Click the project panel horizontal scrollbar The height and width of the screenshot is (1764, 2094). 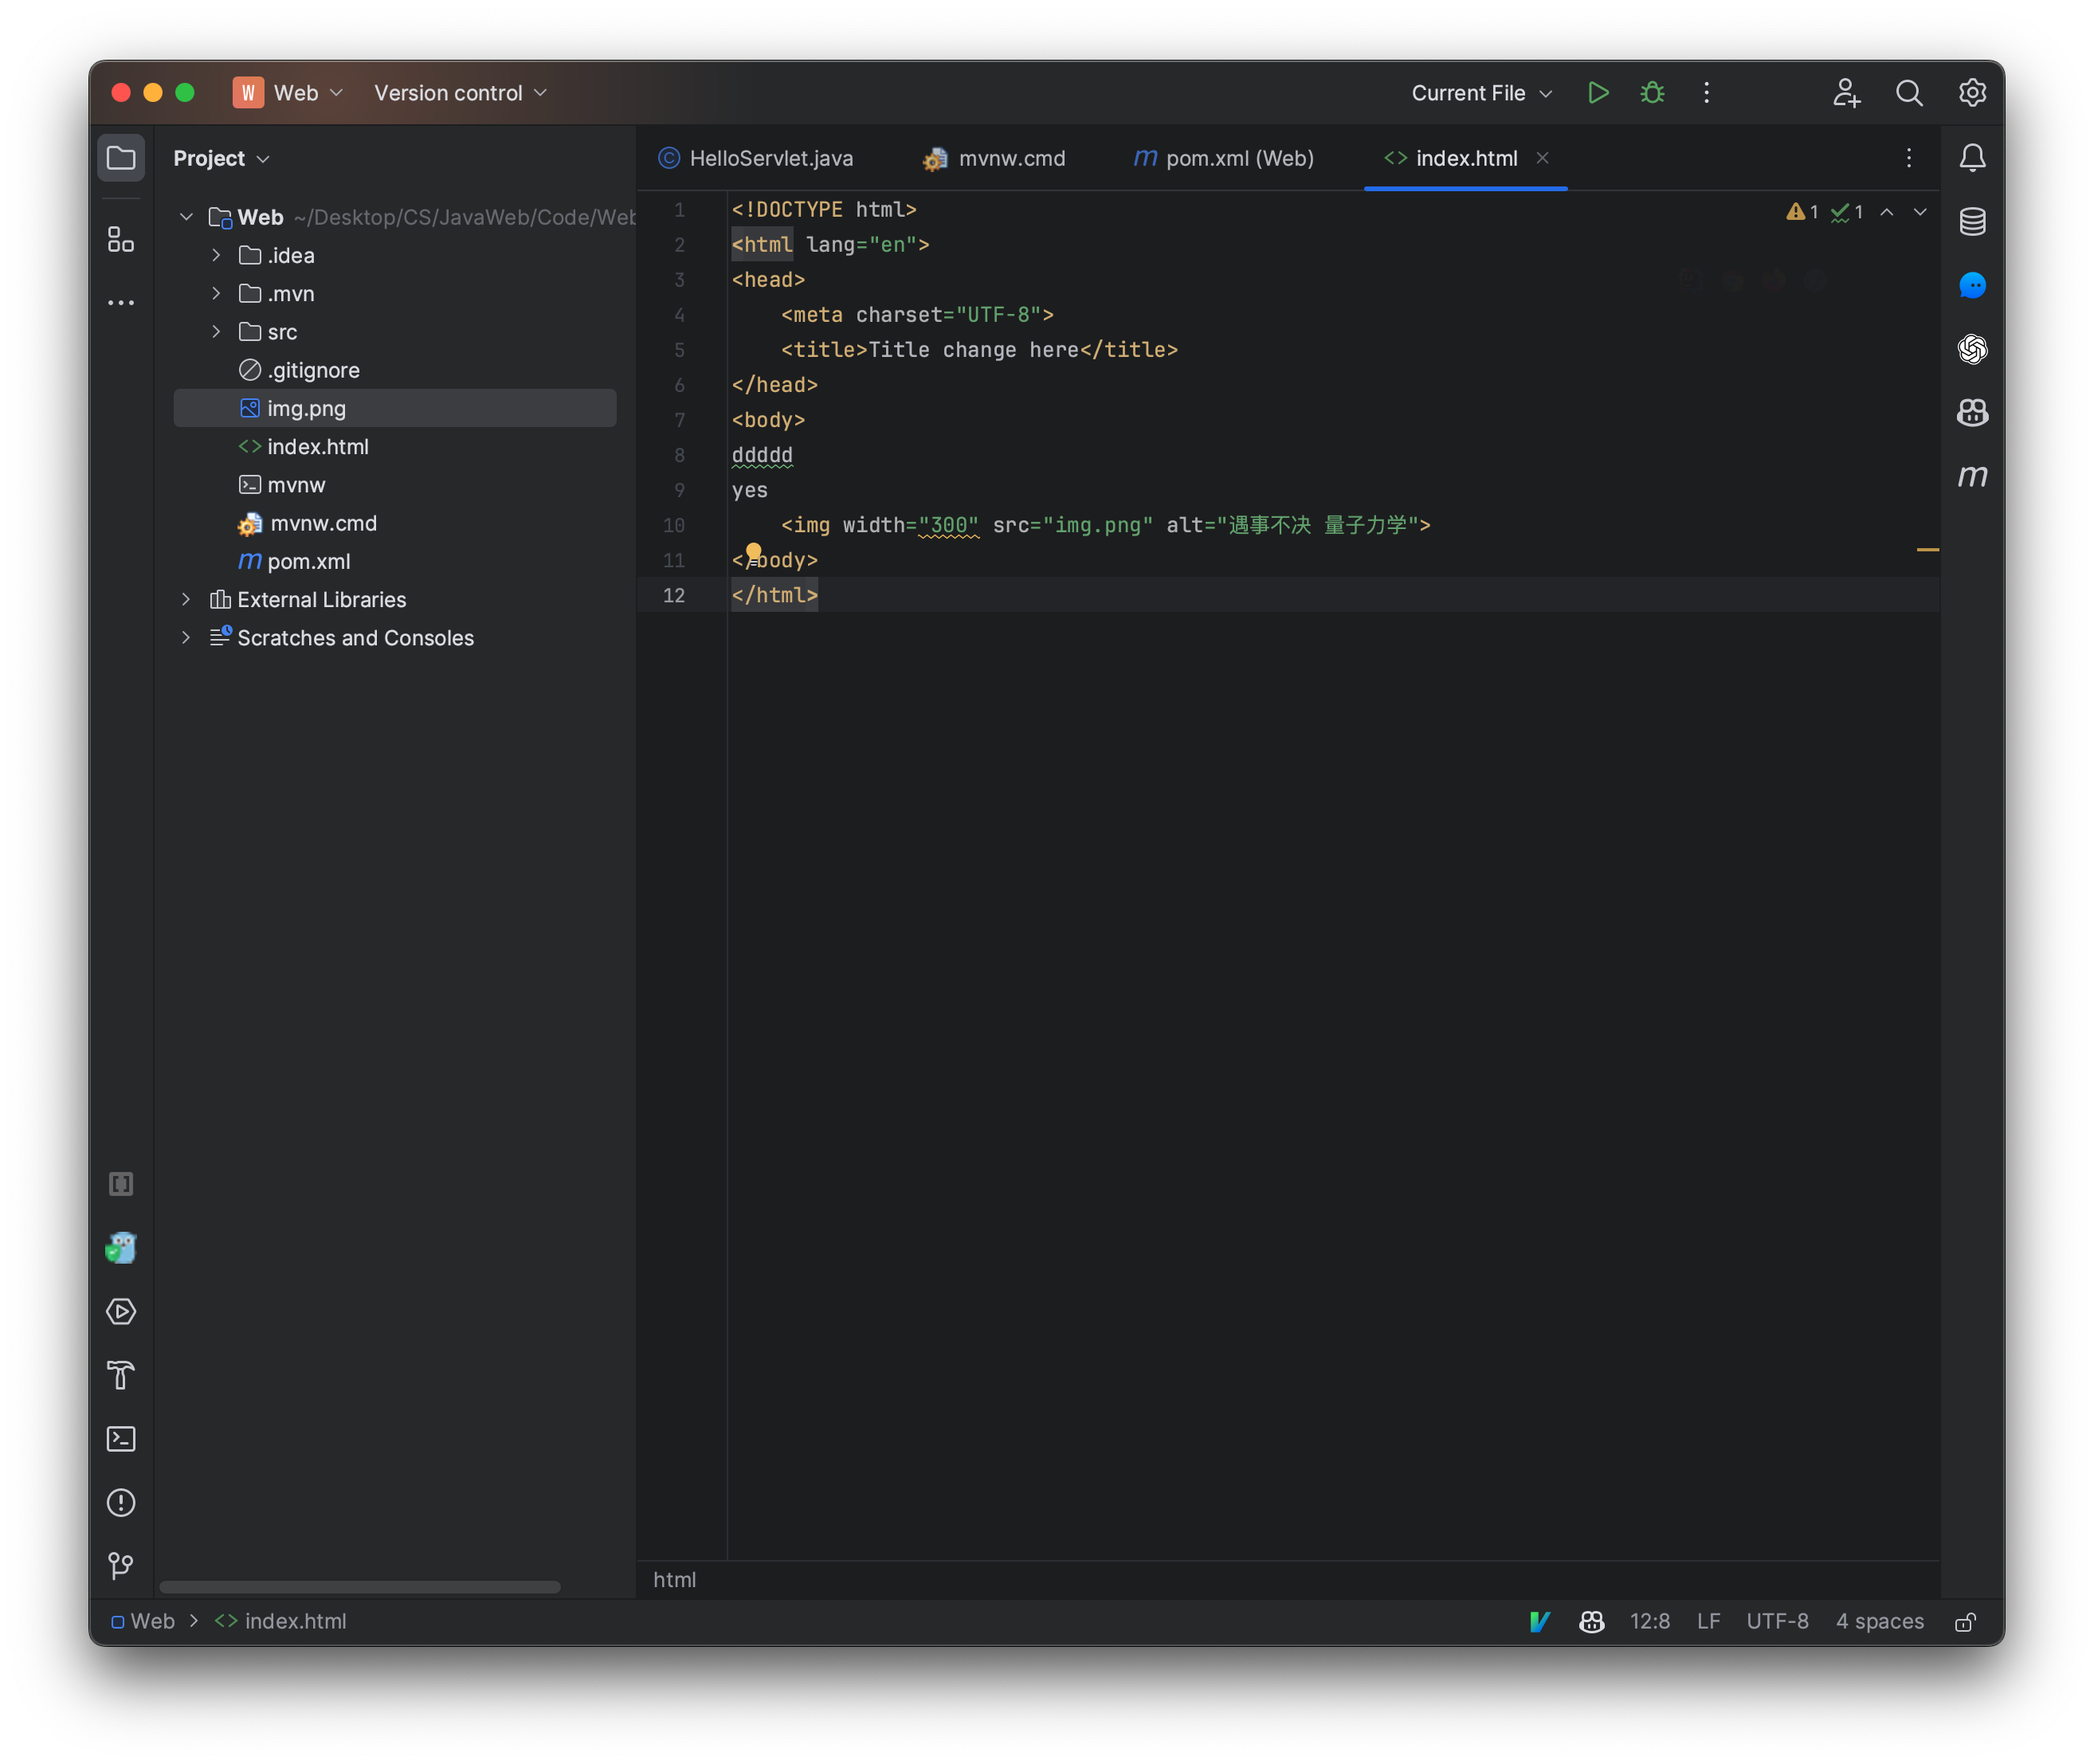point(360,1587)
